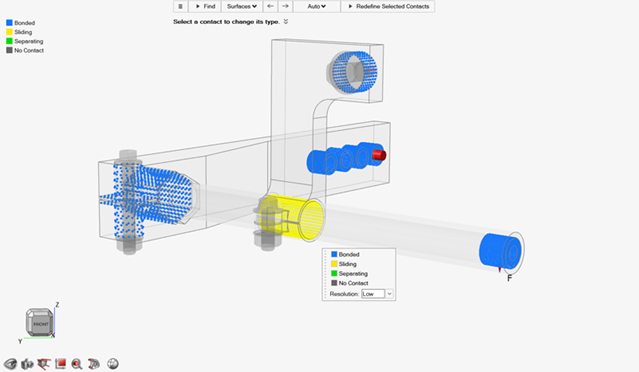This screenshot has height=372, width=639.
Task: Expand the hint text double chevron
Action: point(286,22)
